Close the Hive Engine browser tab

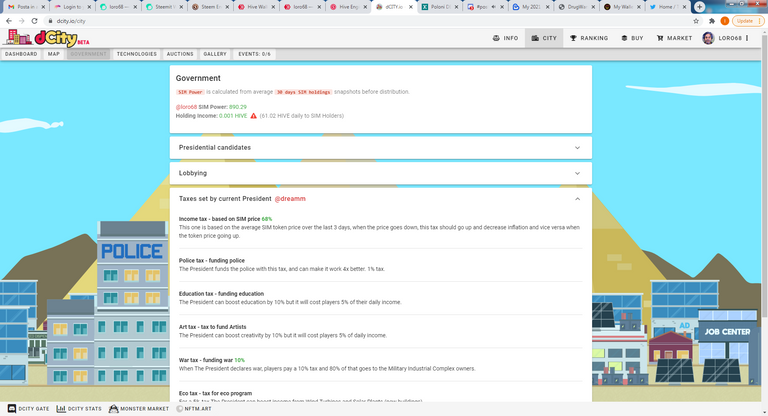click(x=365, y=7)
